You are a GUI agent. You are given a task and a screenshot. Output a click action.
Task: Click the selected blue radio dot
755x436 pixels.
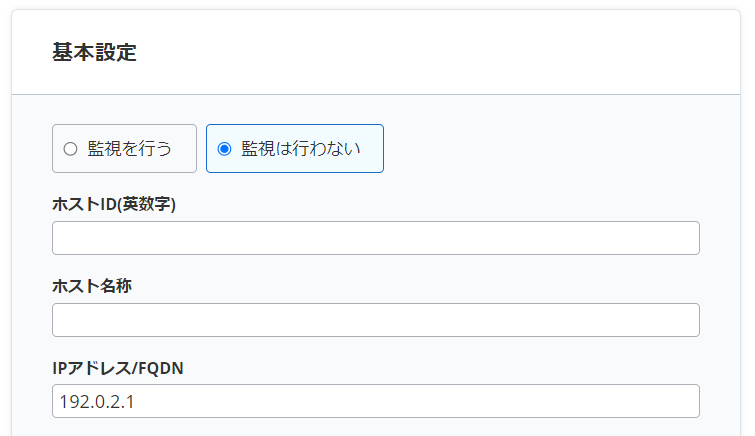click(224, 149)
